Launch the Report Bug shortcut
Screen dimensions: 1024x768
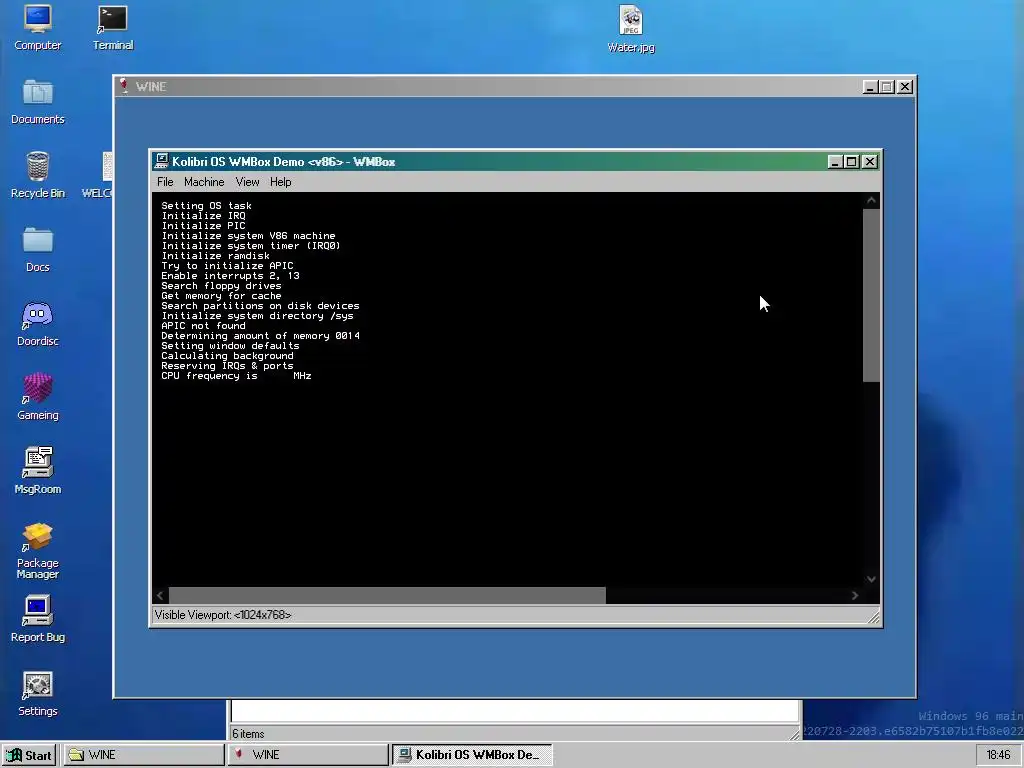(38, 619)
